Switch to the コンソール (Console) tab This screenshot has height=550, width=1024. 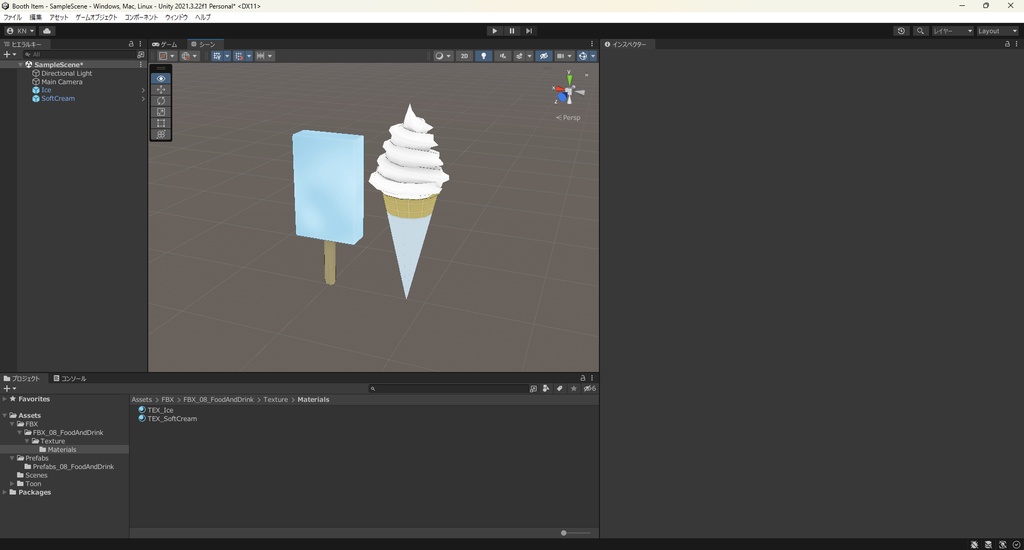click(70, 378)
